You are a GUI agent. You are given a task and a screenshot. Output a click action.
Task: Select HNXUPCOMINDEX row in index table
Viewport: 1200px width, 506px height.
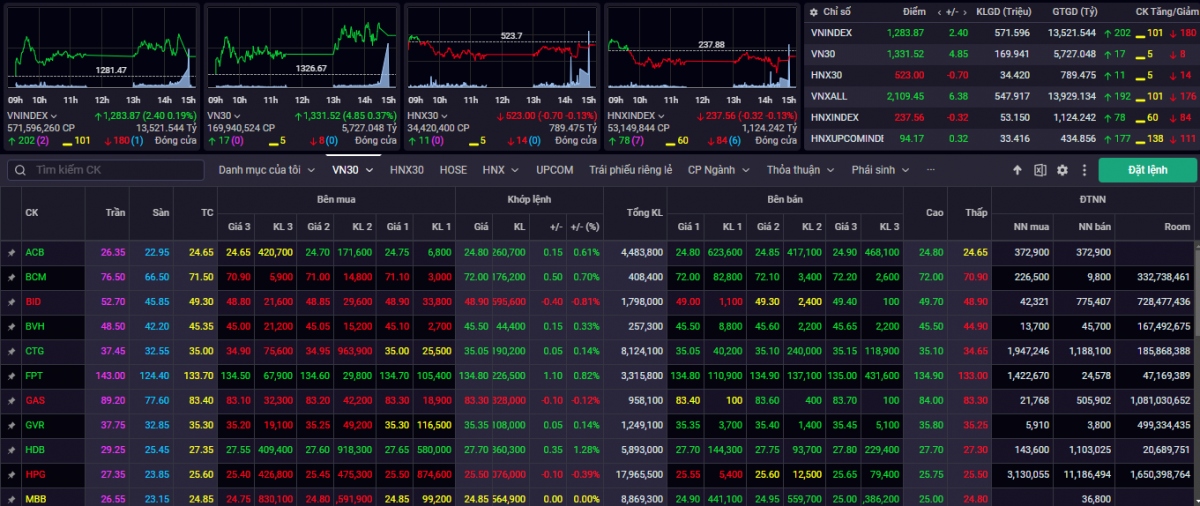coord(1002,138)
